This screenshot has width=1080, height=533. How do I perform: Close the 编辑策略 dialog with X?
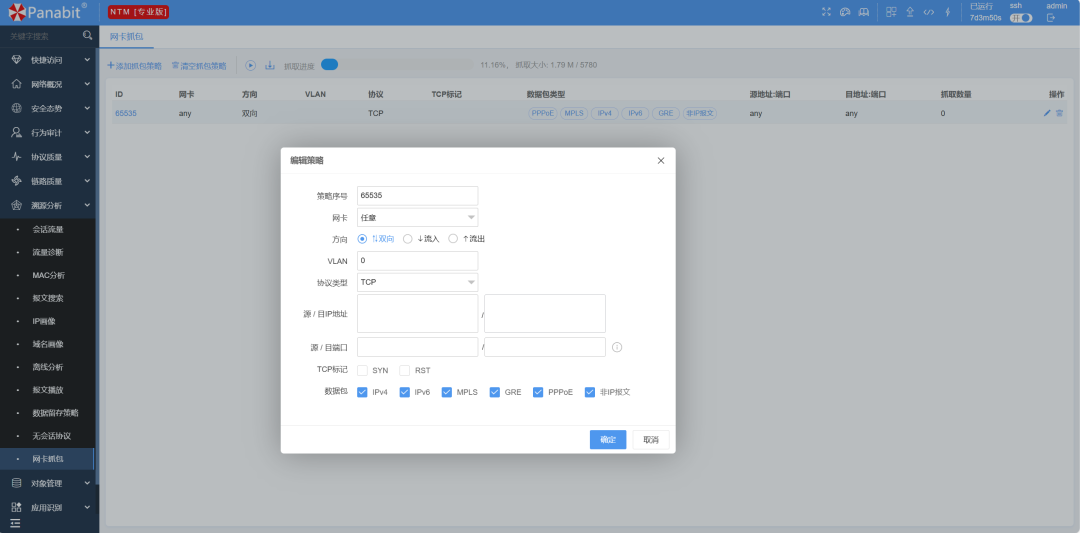pyautogui.click(x=661, y=160)
